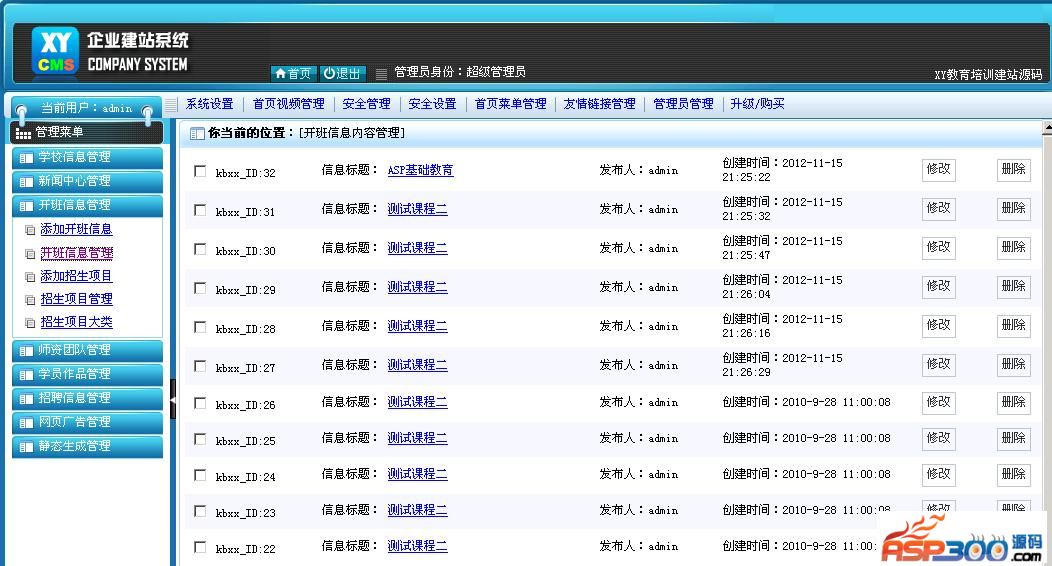This screenshot has height=566, width=1052.
Task: Click the 退出 logout power icon
Action: [342, 73]
